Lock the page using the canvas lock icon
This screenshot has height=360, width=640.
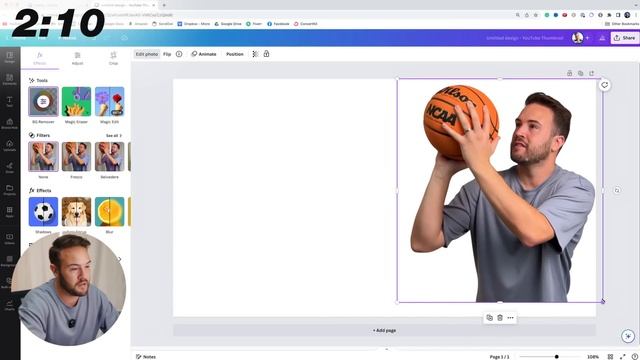pos(569,73)
